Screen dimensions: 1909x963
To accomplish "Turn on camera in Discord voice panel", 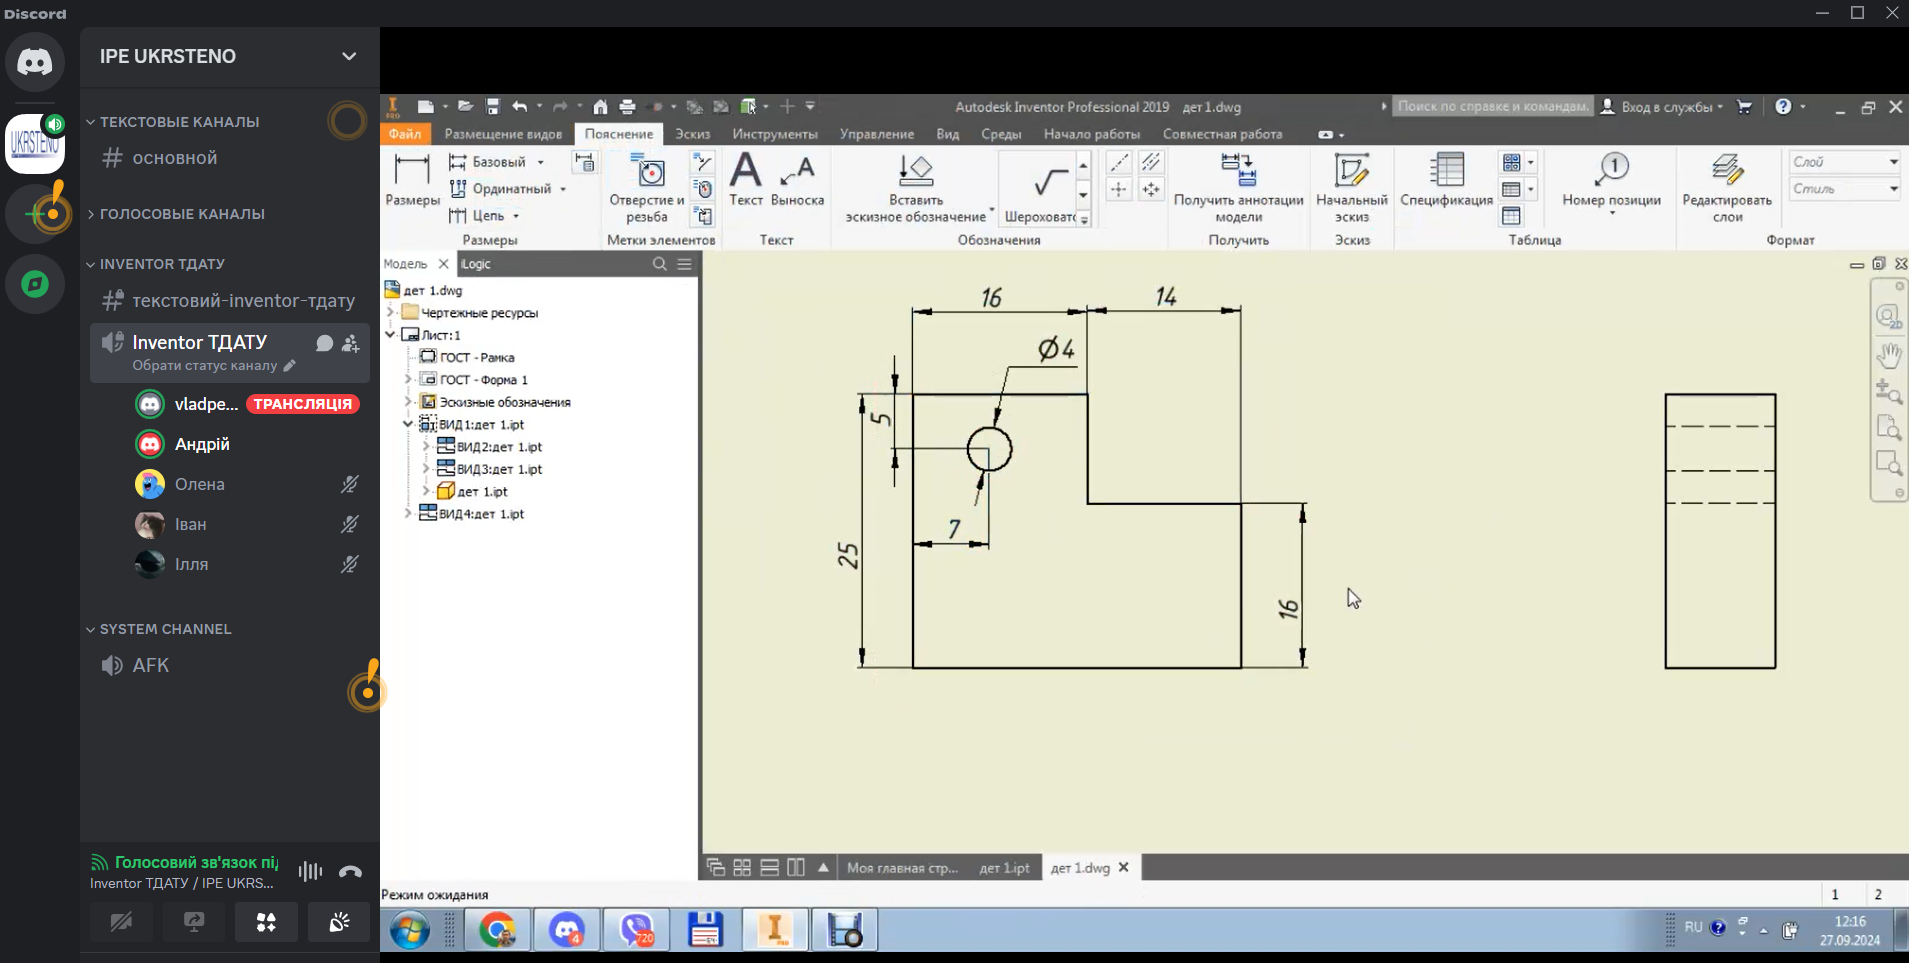I will [121, 922].
